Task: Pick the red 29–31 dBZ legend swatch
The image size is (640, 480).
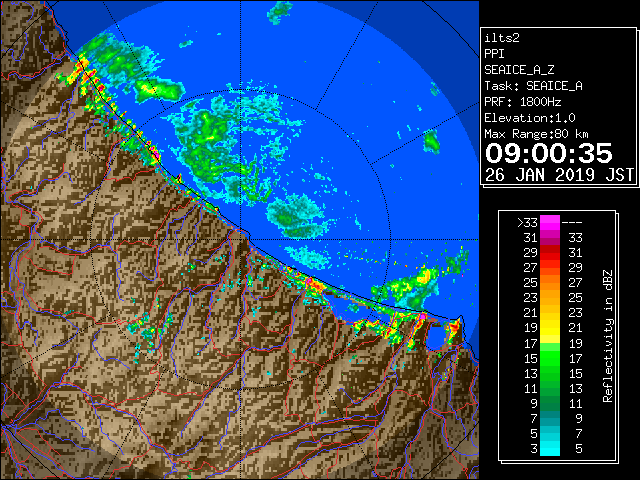Action: [x=550, y=253]
